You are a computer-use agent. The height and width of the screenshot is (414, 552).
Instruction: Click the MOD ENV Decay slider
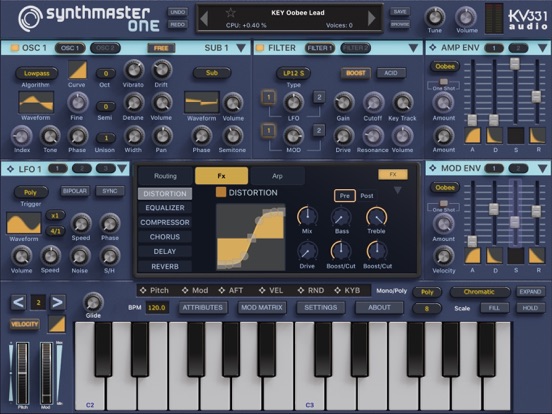[x=494, y=212]
